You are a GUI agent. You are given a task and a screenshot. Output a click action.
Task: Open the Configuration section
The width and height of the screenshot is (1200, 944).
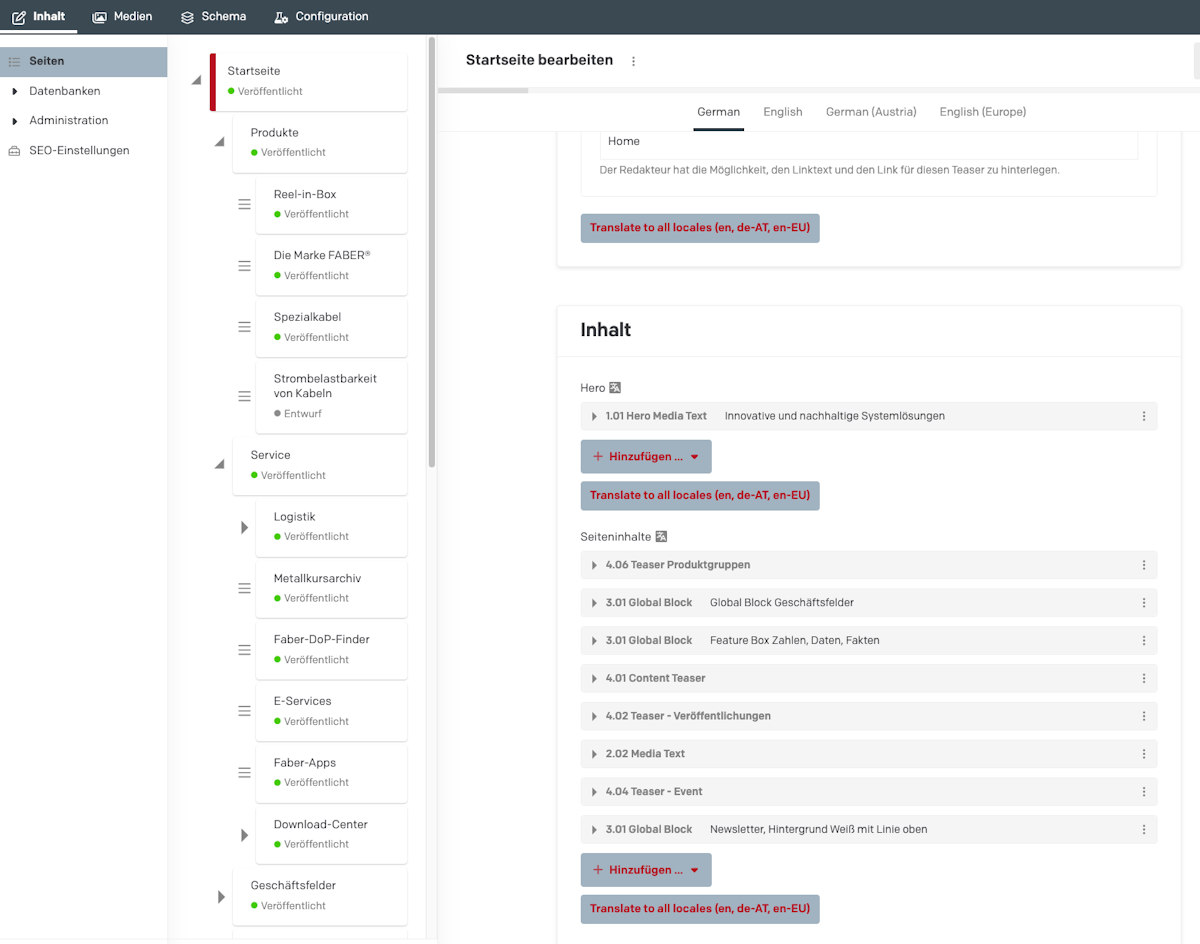(x=321, y=16)
